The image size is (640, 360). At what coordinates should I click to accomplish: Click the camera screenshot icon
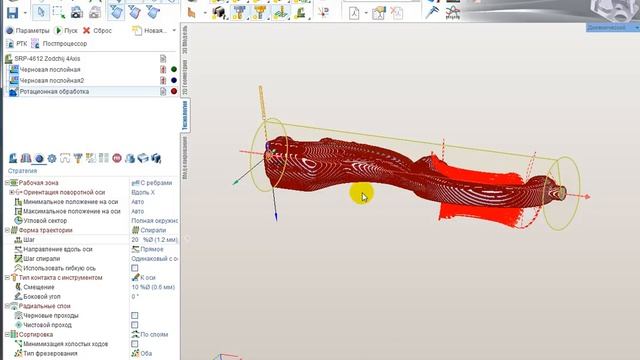click(77, 13)
